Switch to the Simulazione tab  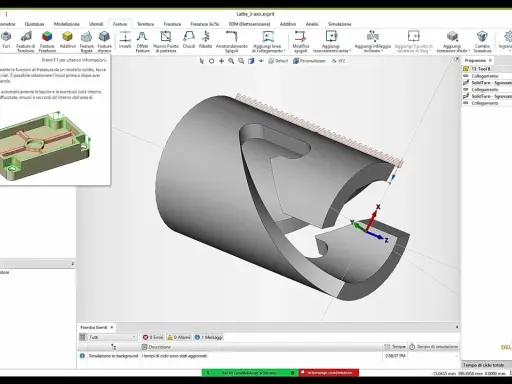pyautogui.click(x=339, y=24)
